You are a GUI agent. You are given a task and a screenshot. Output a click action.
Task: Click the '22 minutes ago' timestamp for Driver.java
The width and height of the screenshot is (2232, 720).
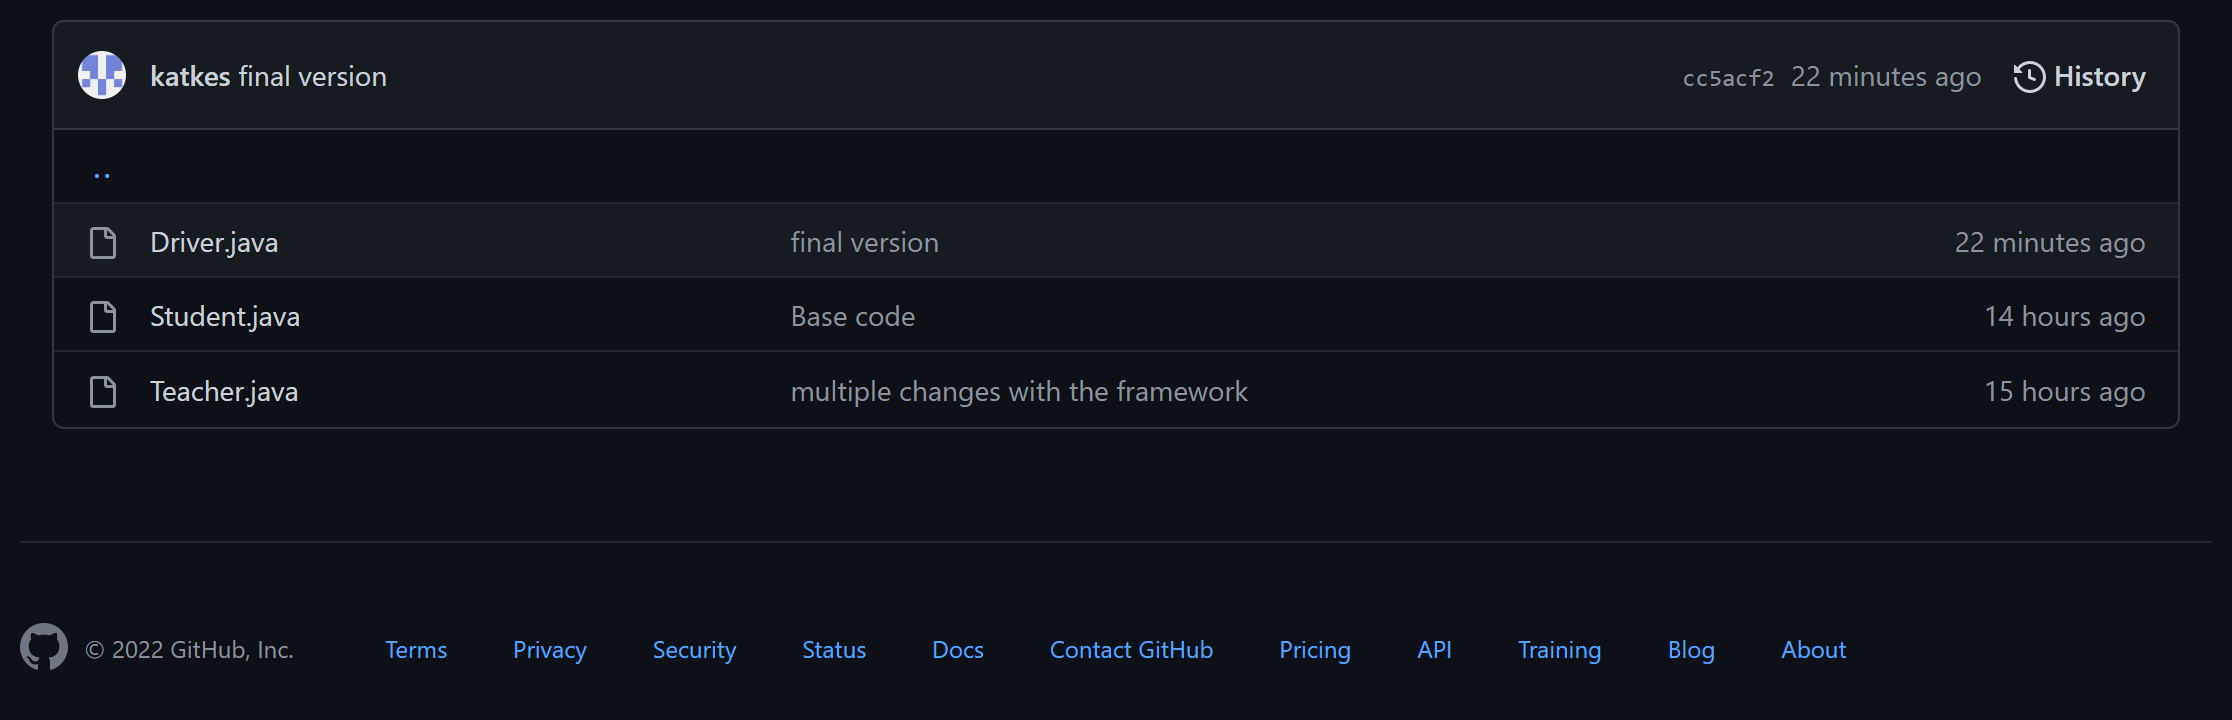(2048, 241)
